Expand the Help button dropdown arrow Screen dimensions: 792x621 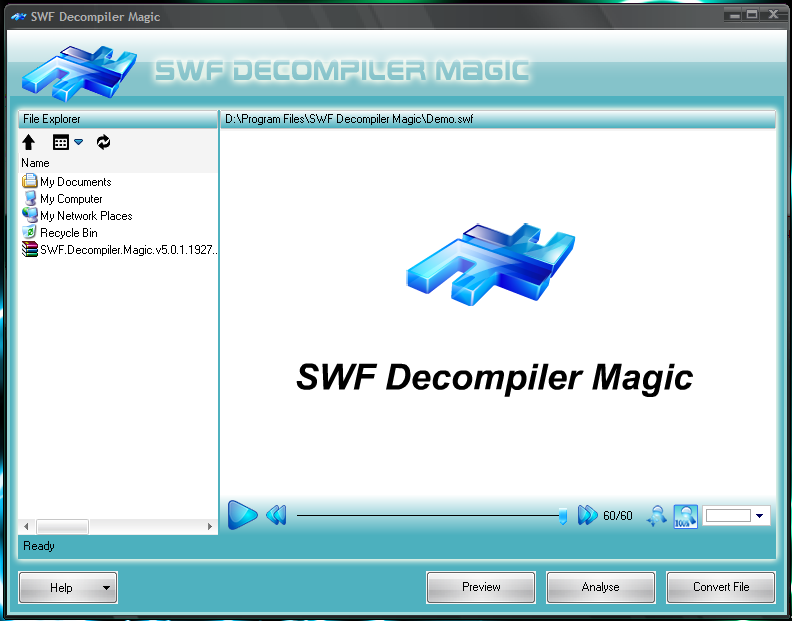(x=106, y=588)
